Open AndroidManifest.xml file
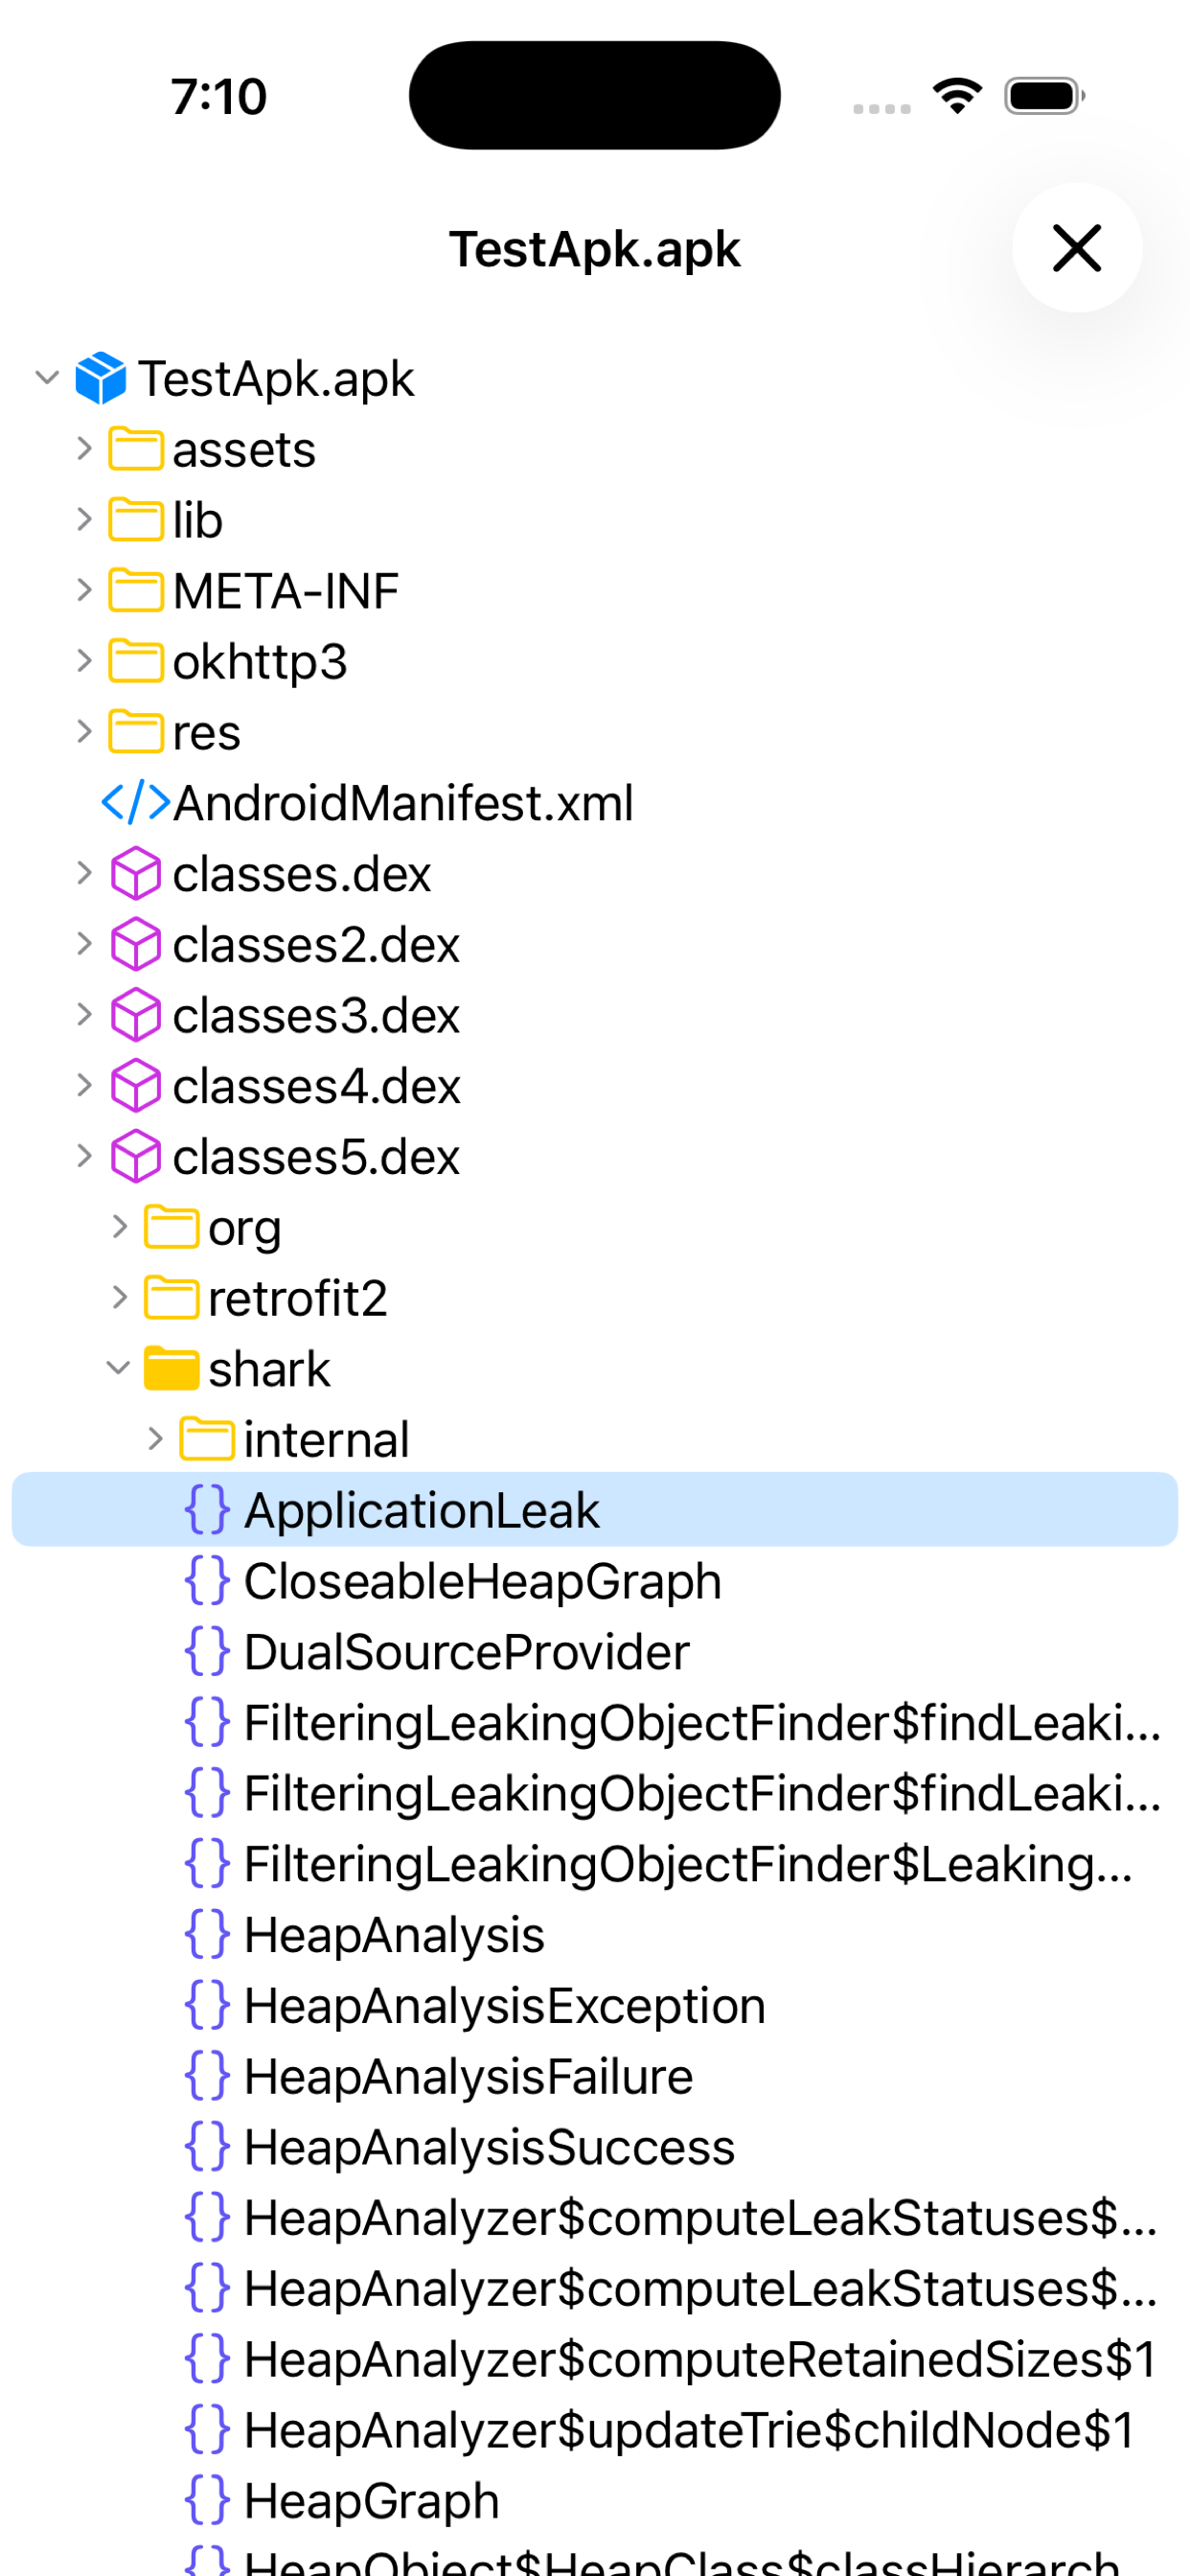 point(403,803)
